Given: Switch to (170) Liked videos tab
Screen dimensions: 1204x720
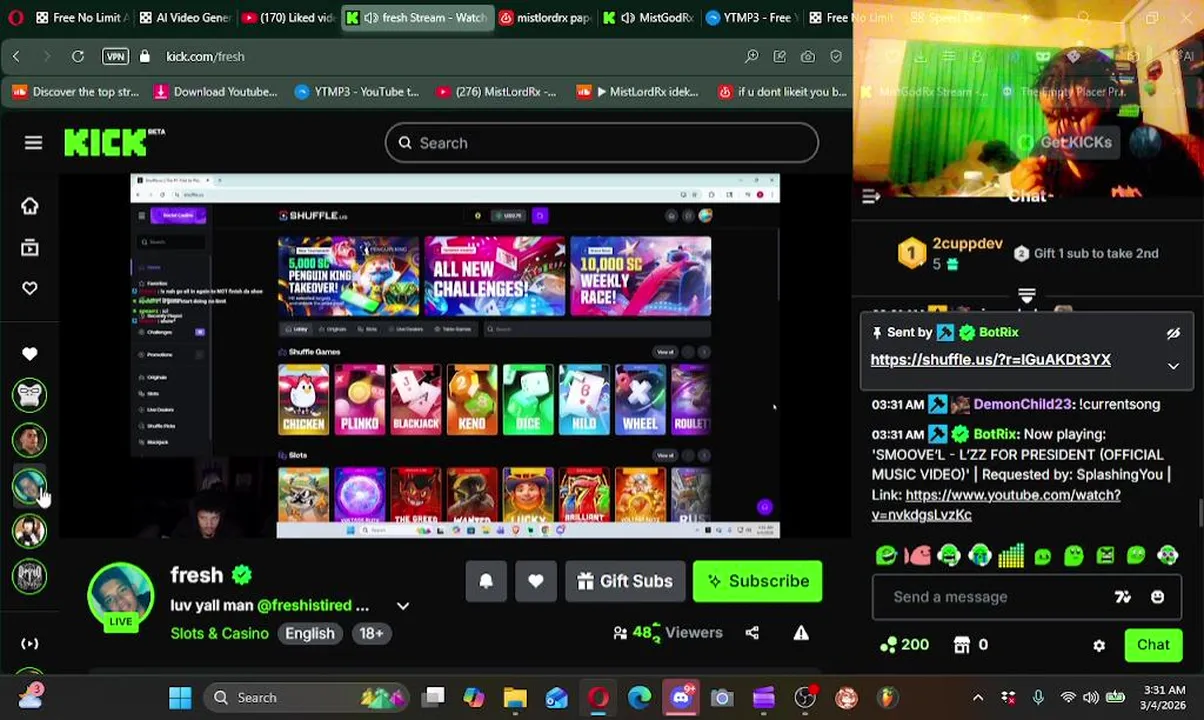Looking at the screenshot, I should click(x=288, y=17).
